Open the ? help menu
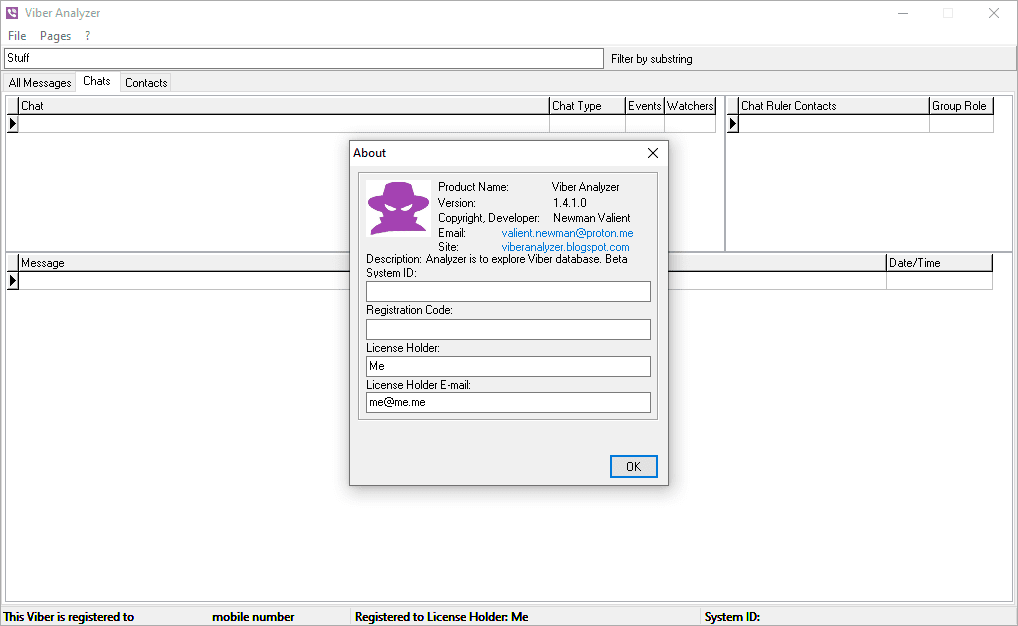The image size is (1018, 626). click(87, 36)
